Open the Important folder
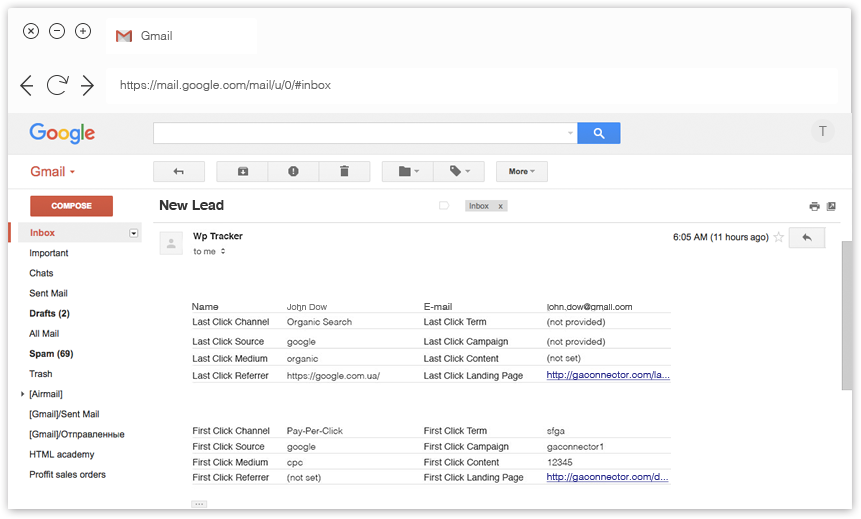 (x=49, y=253)
